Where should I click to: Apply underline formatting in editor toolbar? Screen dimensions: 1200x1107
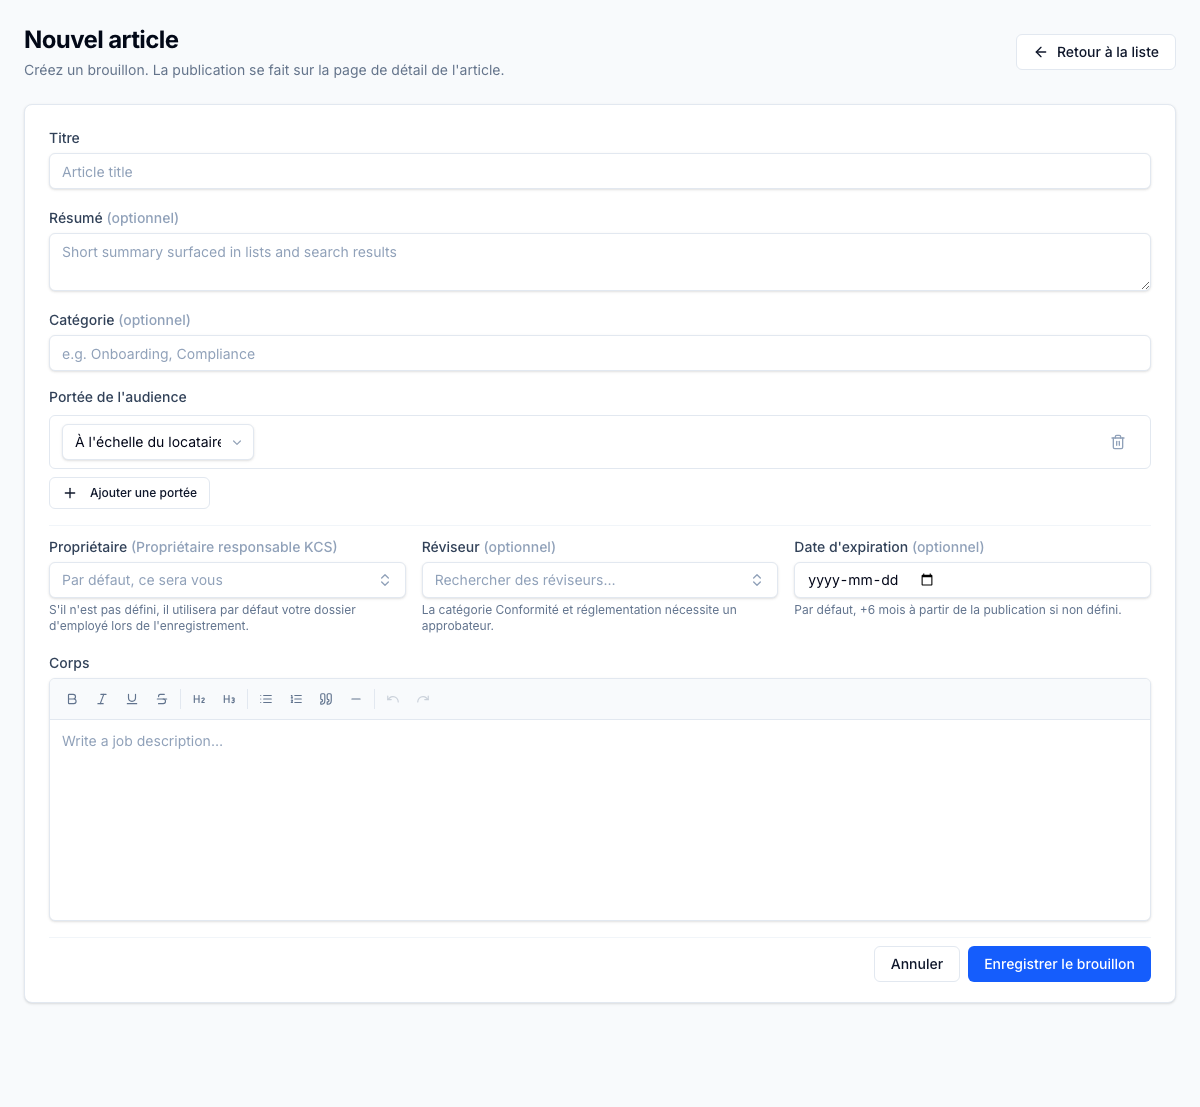click(x=132, y=699)
